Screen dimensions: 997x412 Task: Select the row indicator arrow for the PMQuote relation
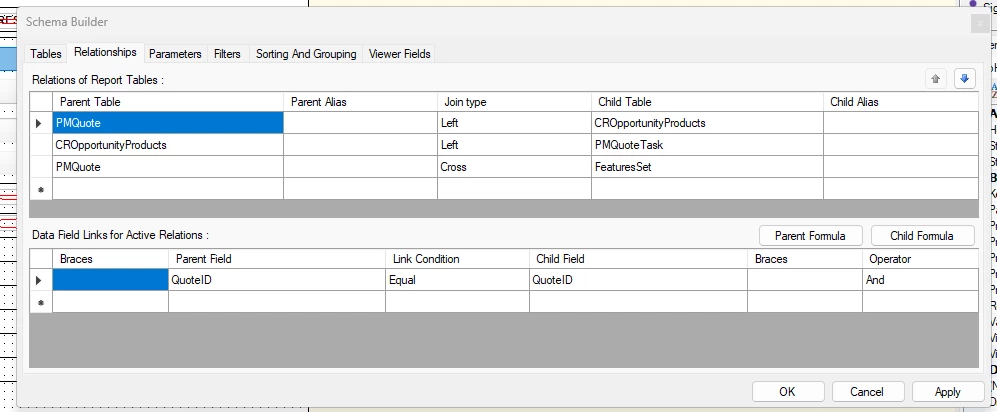[x=41, y=123]
